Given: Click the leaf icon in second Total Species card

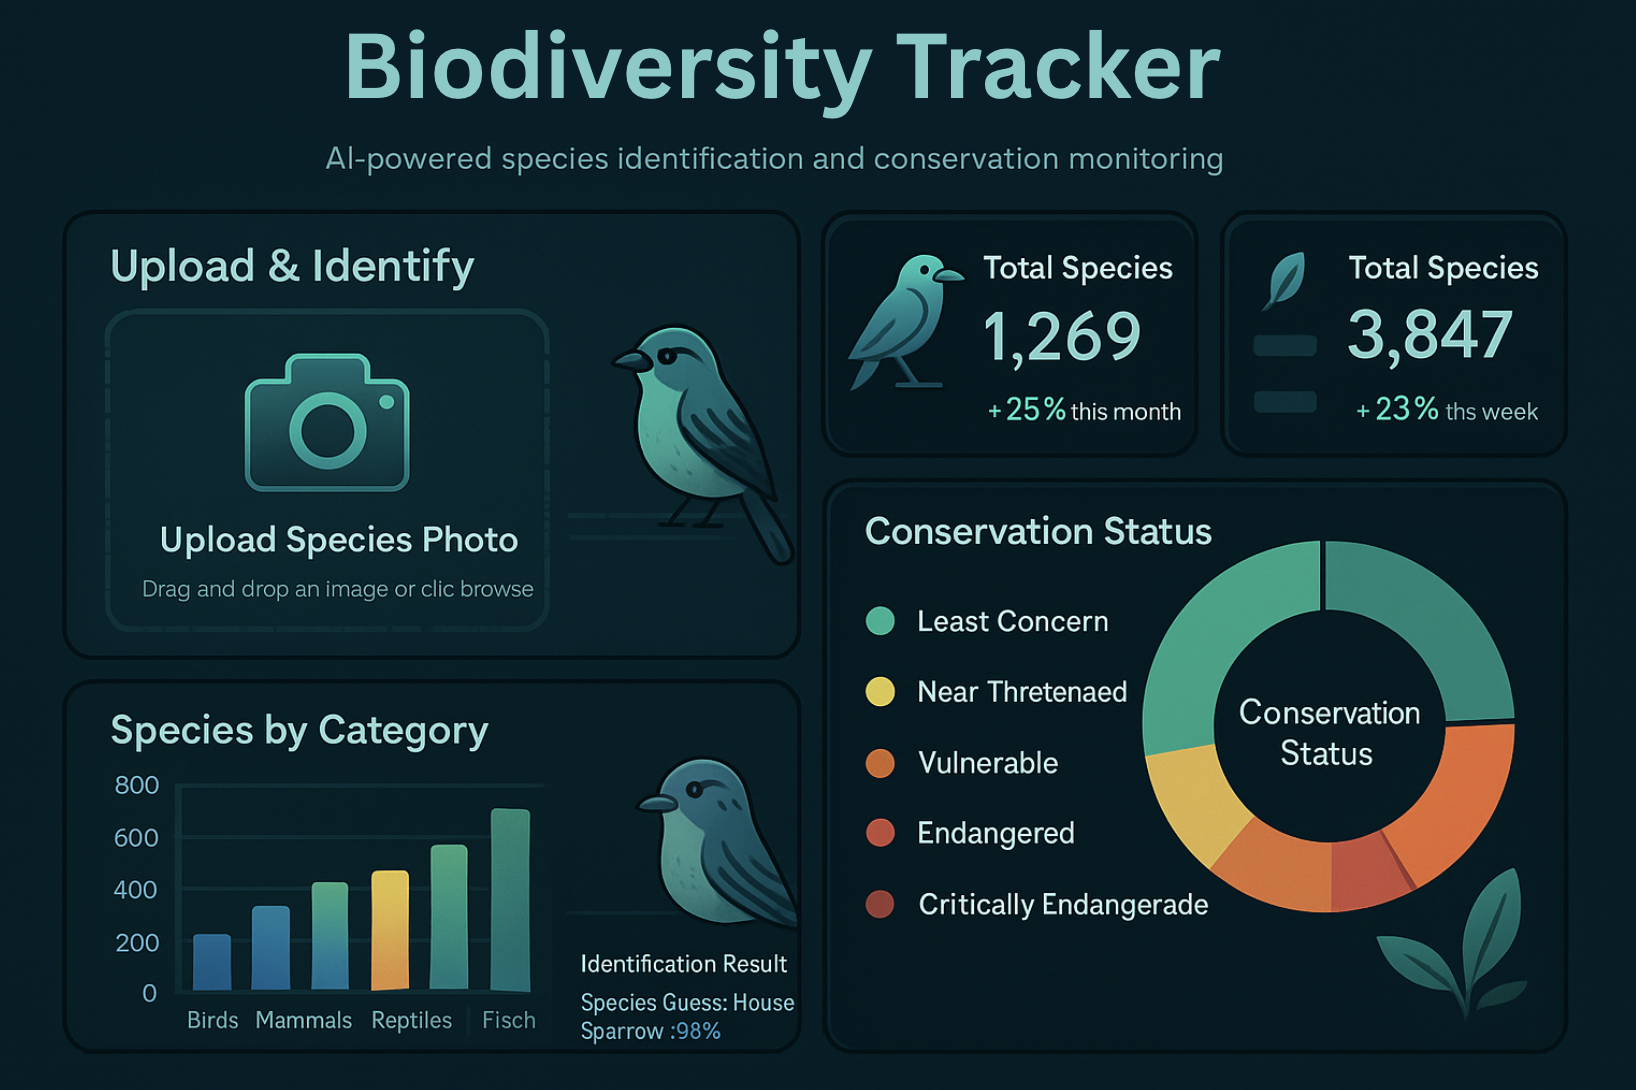Looking at the screenshot, I should (1285, 280).
